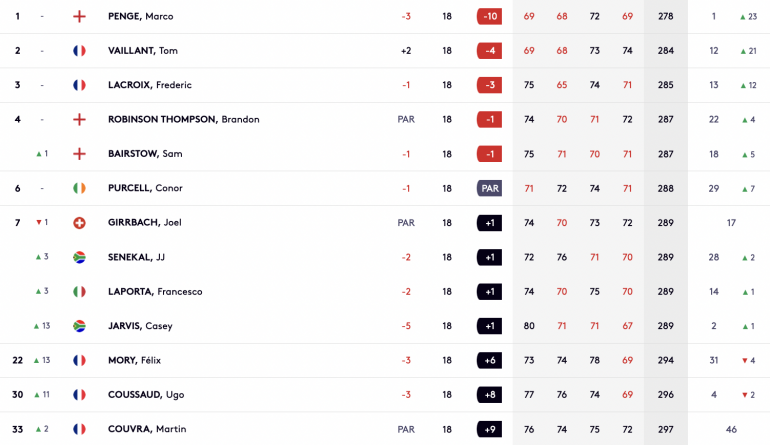Click France flag icon beside MORY, Félix
Viewport: 770px width, 445px height.
pos(79,361)
